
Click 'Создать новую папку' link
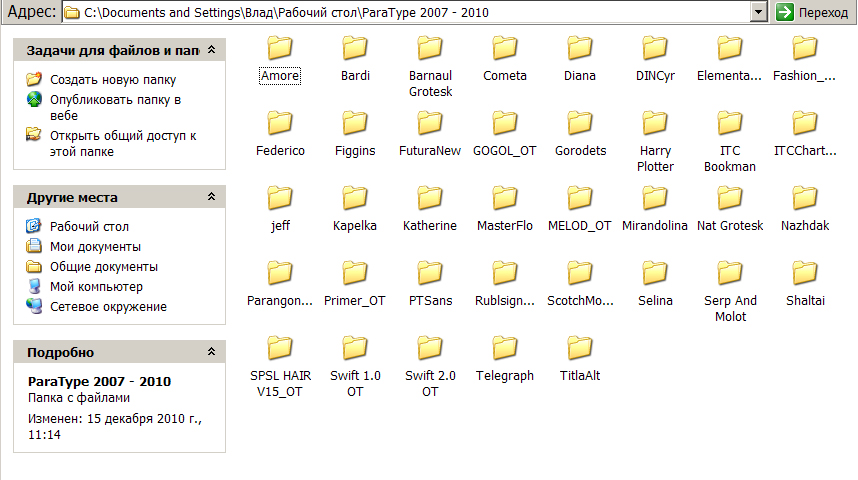point(113,80)
